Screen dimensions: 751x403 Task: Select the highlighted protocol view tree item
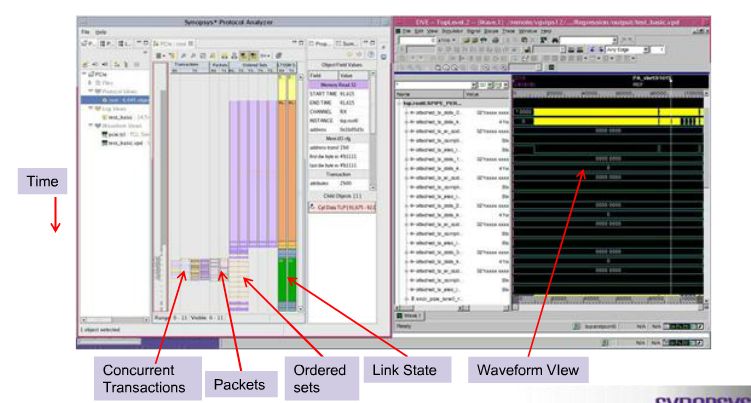pyautogui.click(x=115, y=100)
